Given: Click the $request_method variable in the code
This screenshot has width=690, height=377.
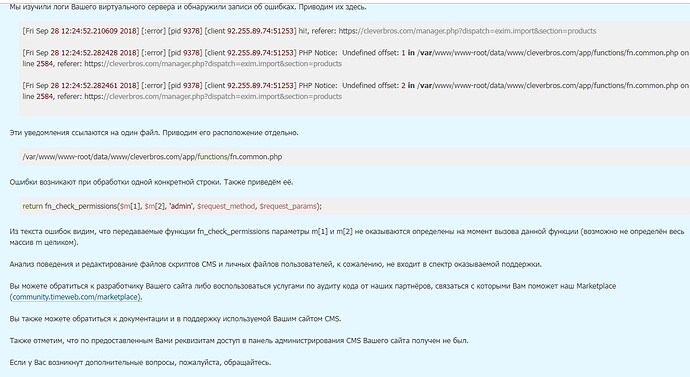Looking at the screenshot, I should pyautogui.click(x=226, y=206).
